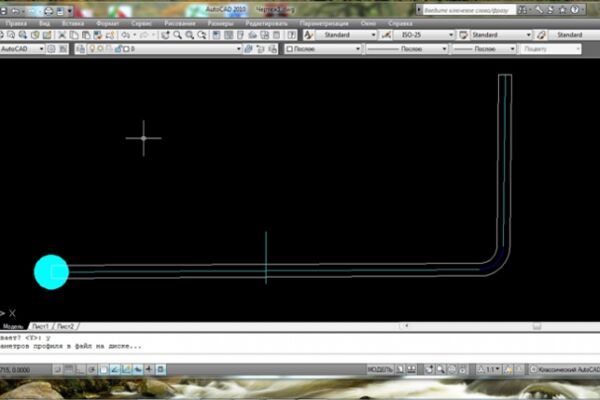Click the Paste icon in standard toolbar
Viewport: 600px width, 400px height.
pos(86,35)
